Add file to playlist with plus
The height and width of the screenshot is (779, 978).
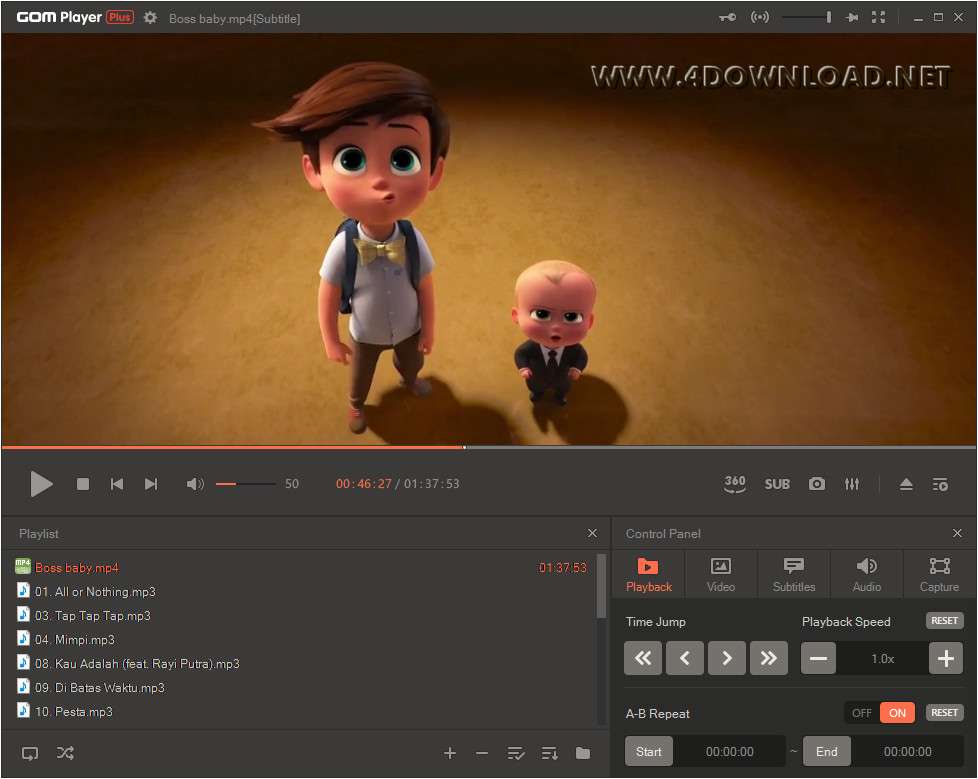450,753
